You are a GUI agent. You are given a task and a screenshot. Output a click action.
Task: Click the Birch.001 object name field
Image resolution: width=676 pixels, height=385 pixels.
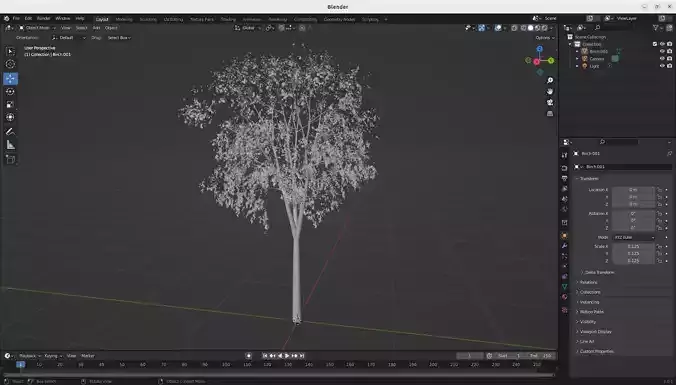(623, 167)
